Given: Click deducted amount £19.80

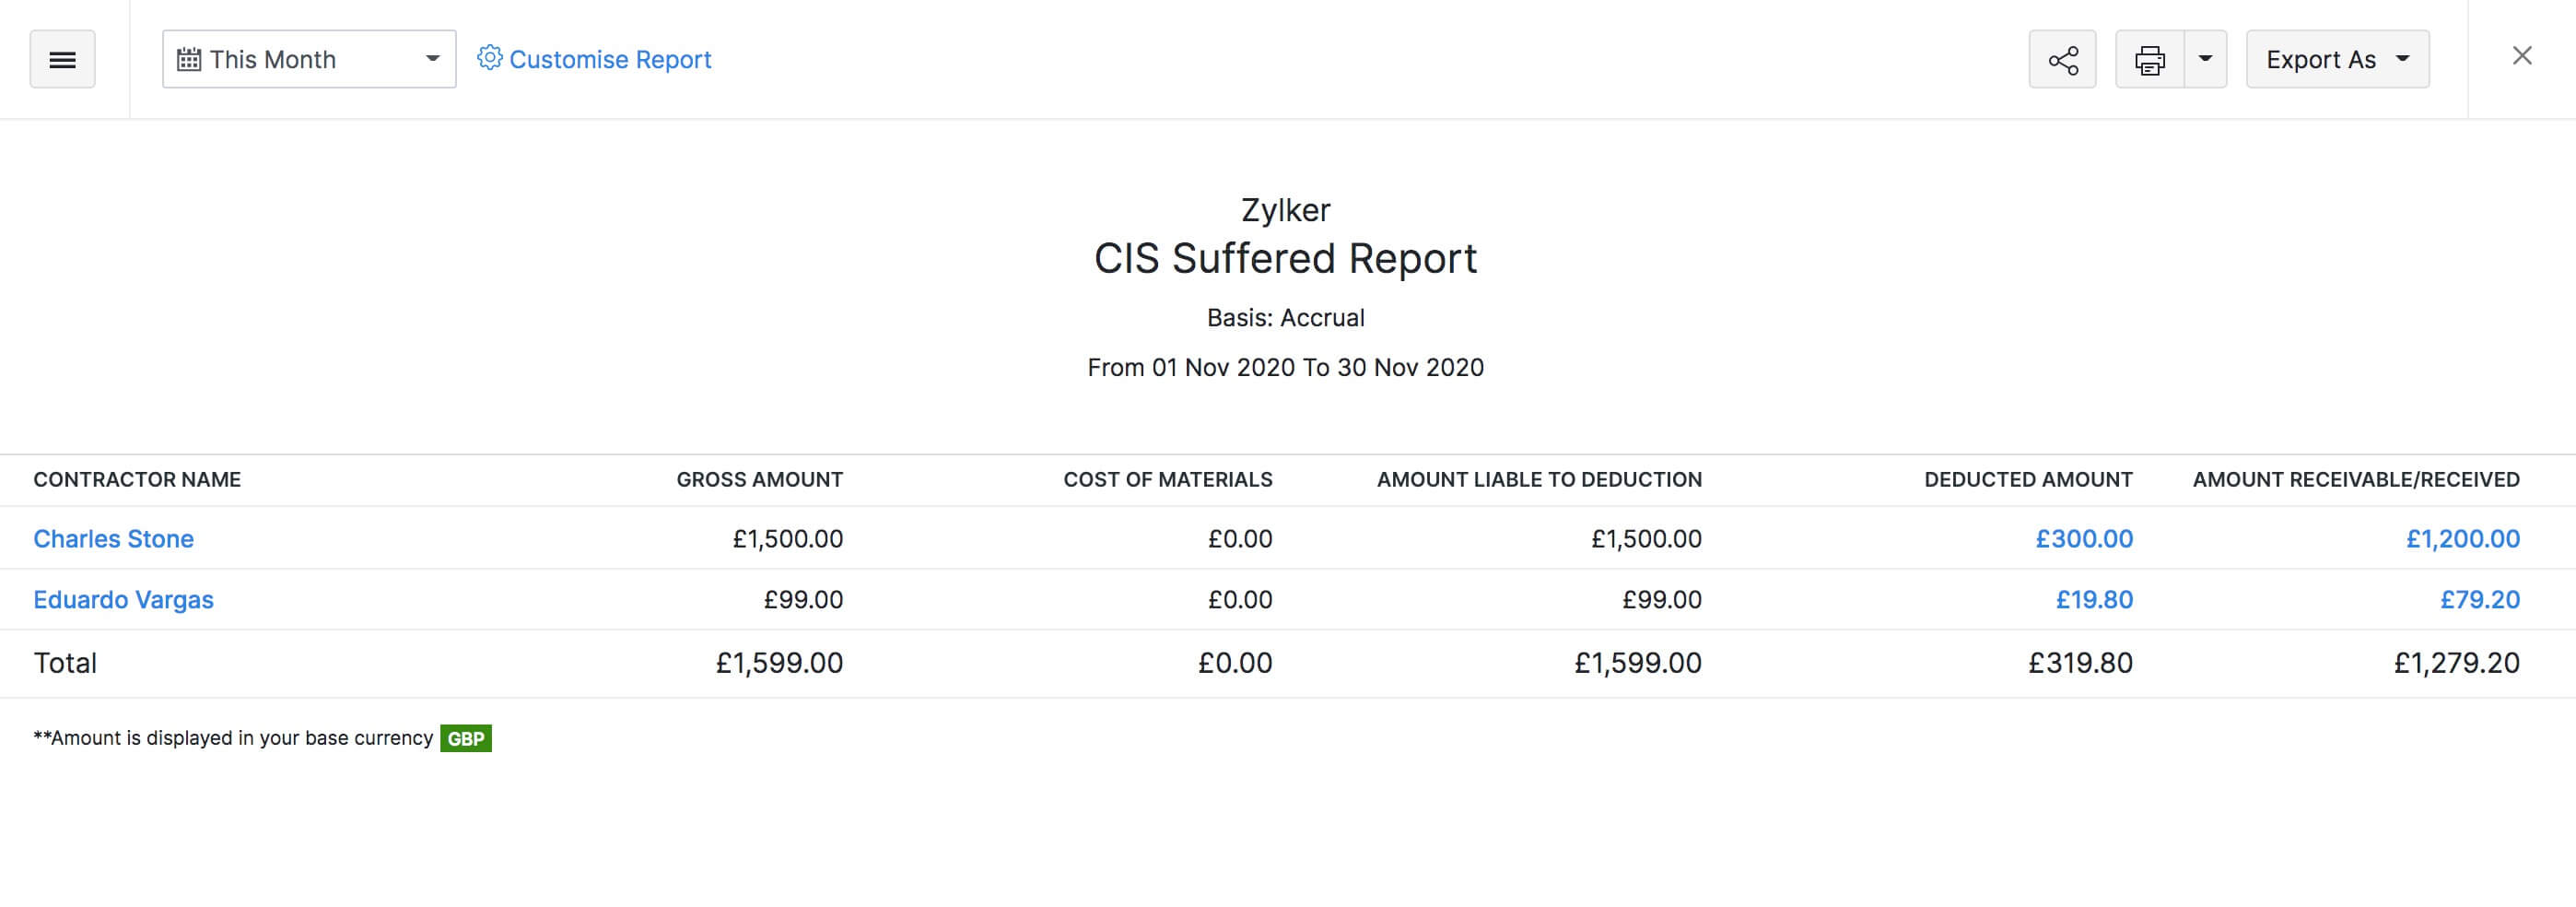Looking at the screenshot, I should (2094, 600).
